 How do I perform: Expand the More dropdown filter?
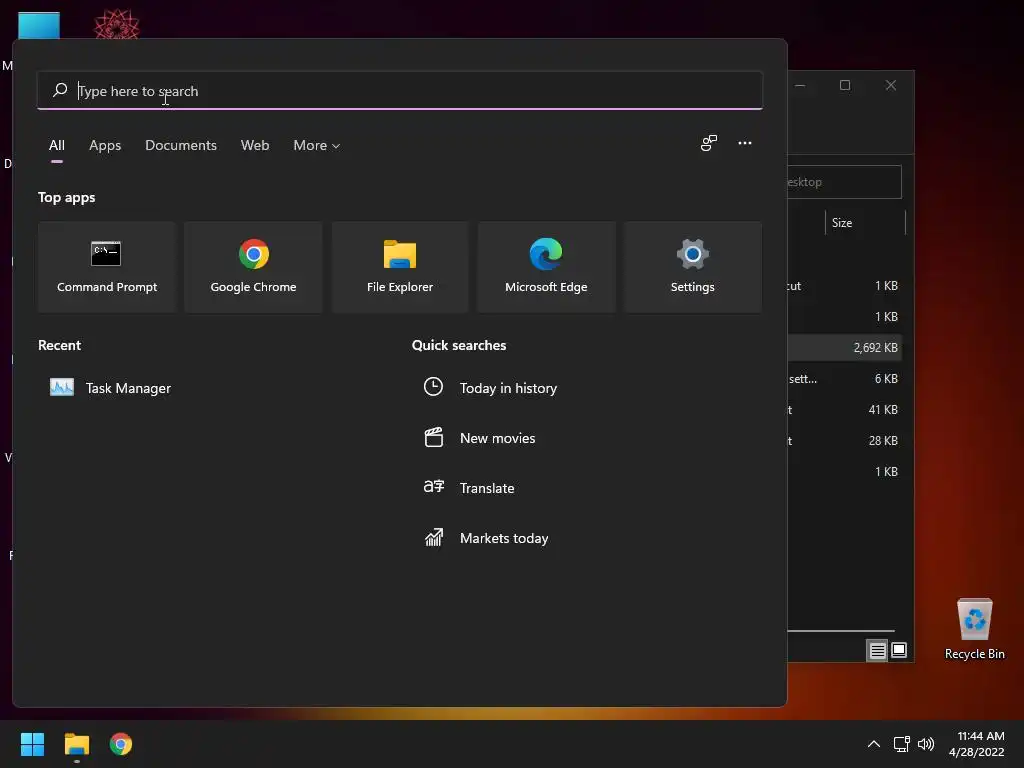[317, 146]
